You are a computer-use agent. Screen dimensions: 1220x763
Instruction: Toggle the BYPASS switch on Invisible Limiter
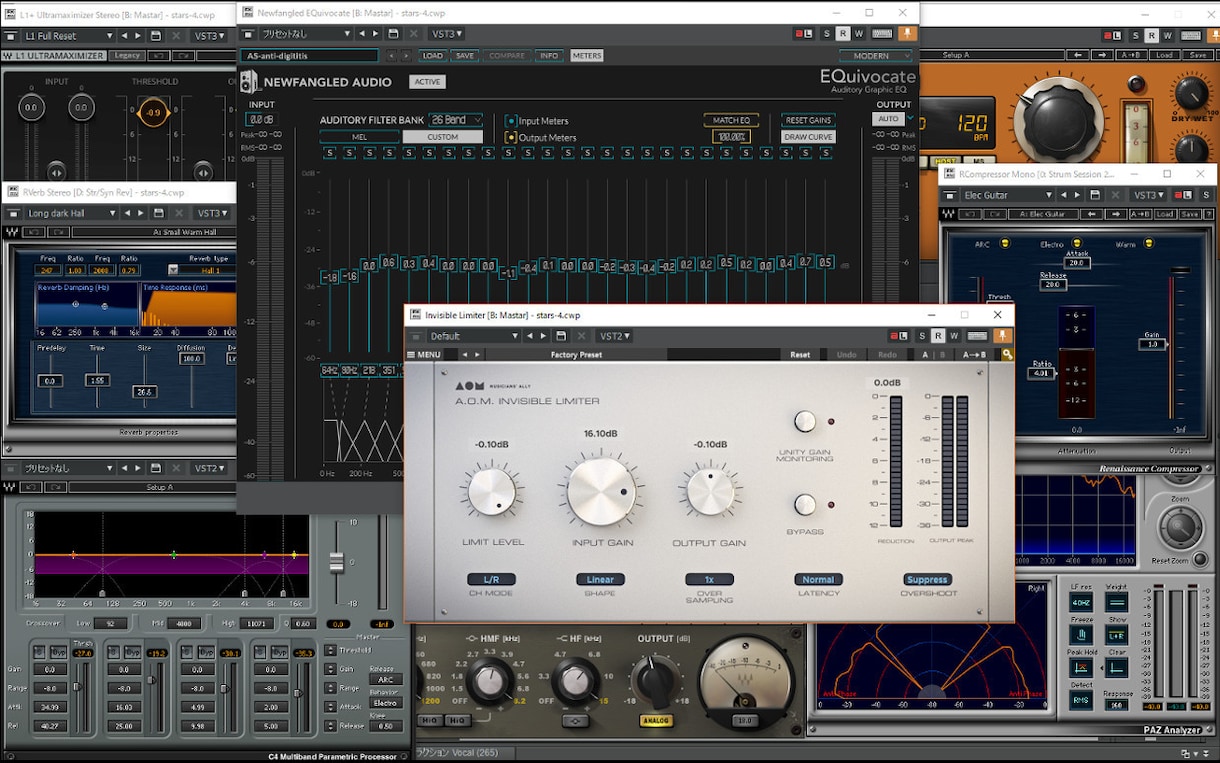pyautogui.click(x=805, y=505)
